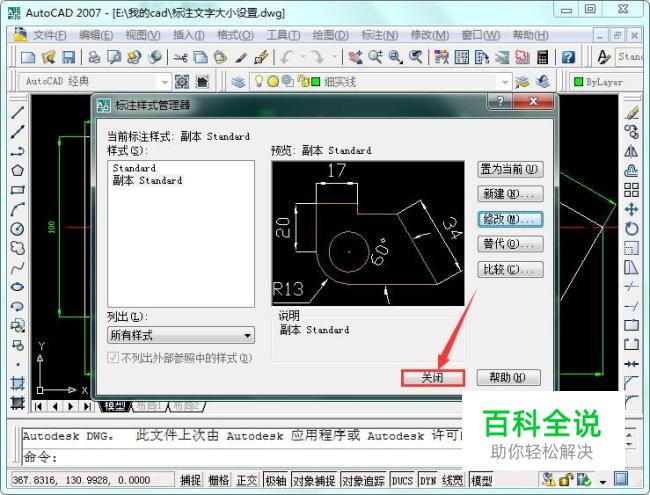
Task: Click the Help question mark toolbar icon
Action: [x=568, y=57]
